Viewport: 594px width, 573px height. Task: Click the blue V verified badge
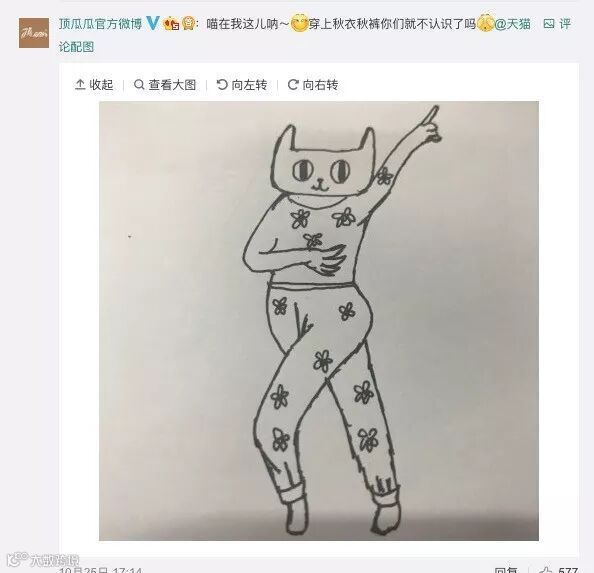tap(152, 23)
